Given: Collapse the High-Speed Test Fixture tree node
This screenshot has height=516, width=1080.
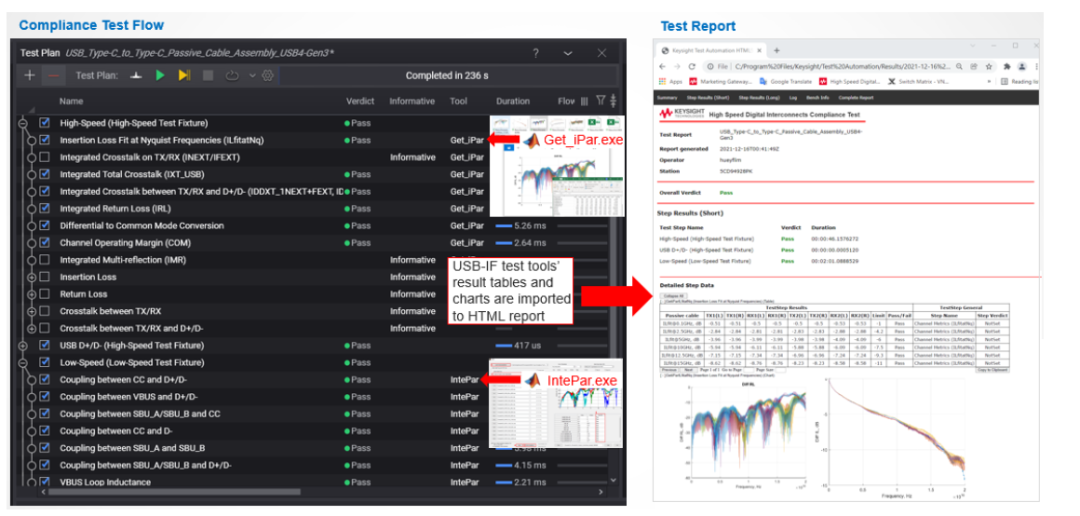Looking at the screenshot, I should click(x=23, y=123).
